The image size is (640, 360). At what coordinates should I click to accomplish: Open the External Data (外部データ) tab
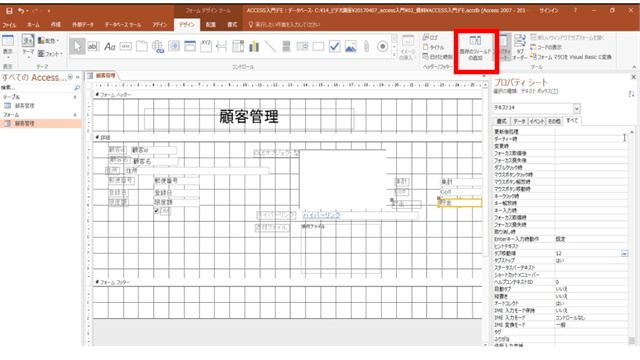(x=83, y=25)
